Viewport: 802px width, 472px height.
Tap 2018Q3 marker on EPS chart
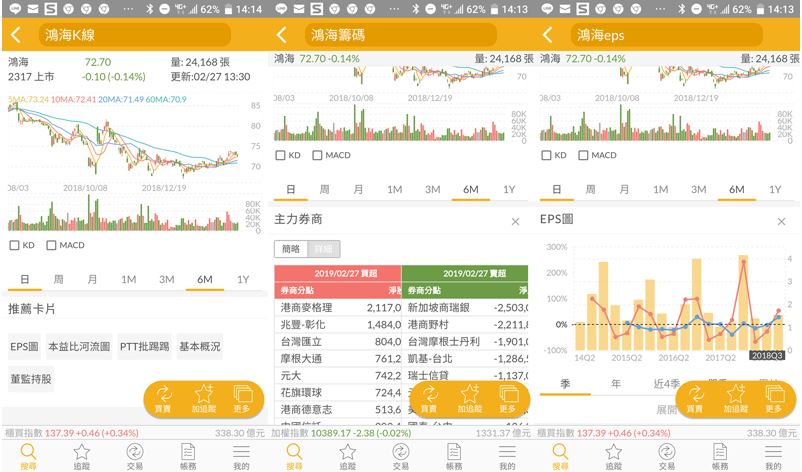pyautogui.click(x=767, y=355)
